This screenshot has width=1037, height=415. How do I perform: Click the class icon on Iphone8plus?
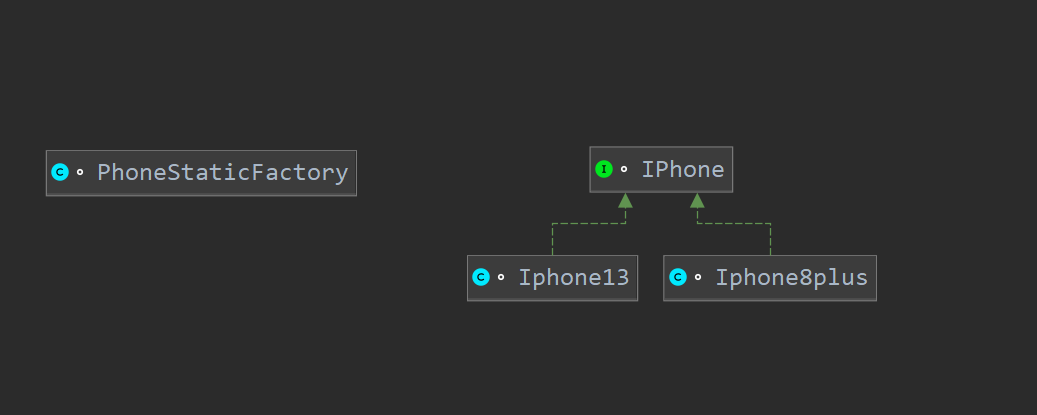click(678, 277)
